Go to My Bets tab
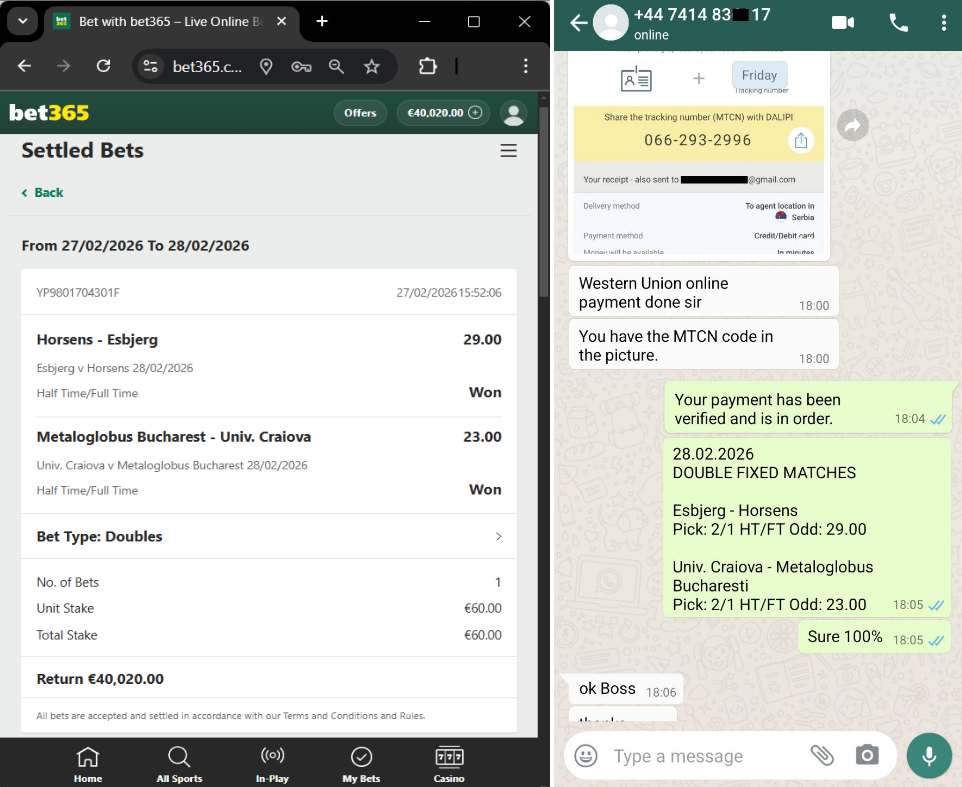This screenshot has width=962, height=787. click(361, 764)
